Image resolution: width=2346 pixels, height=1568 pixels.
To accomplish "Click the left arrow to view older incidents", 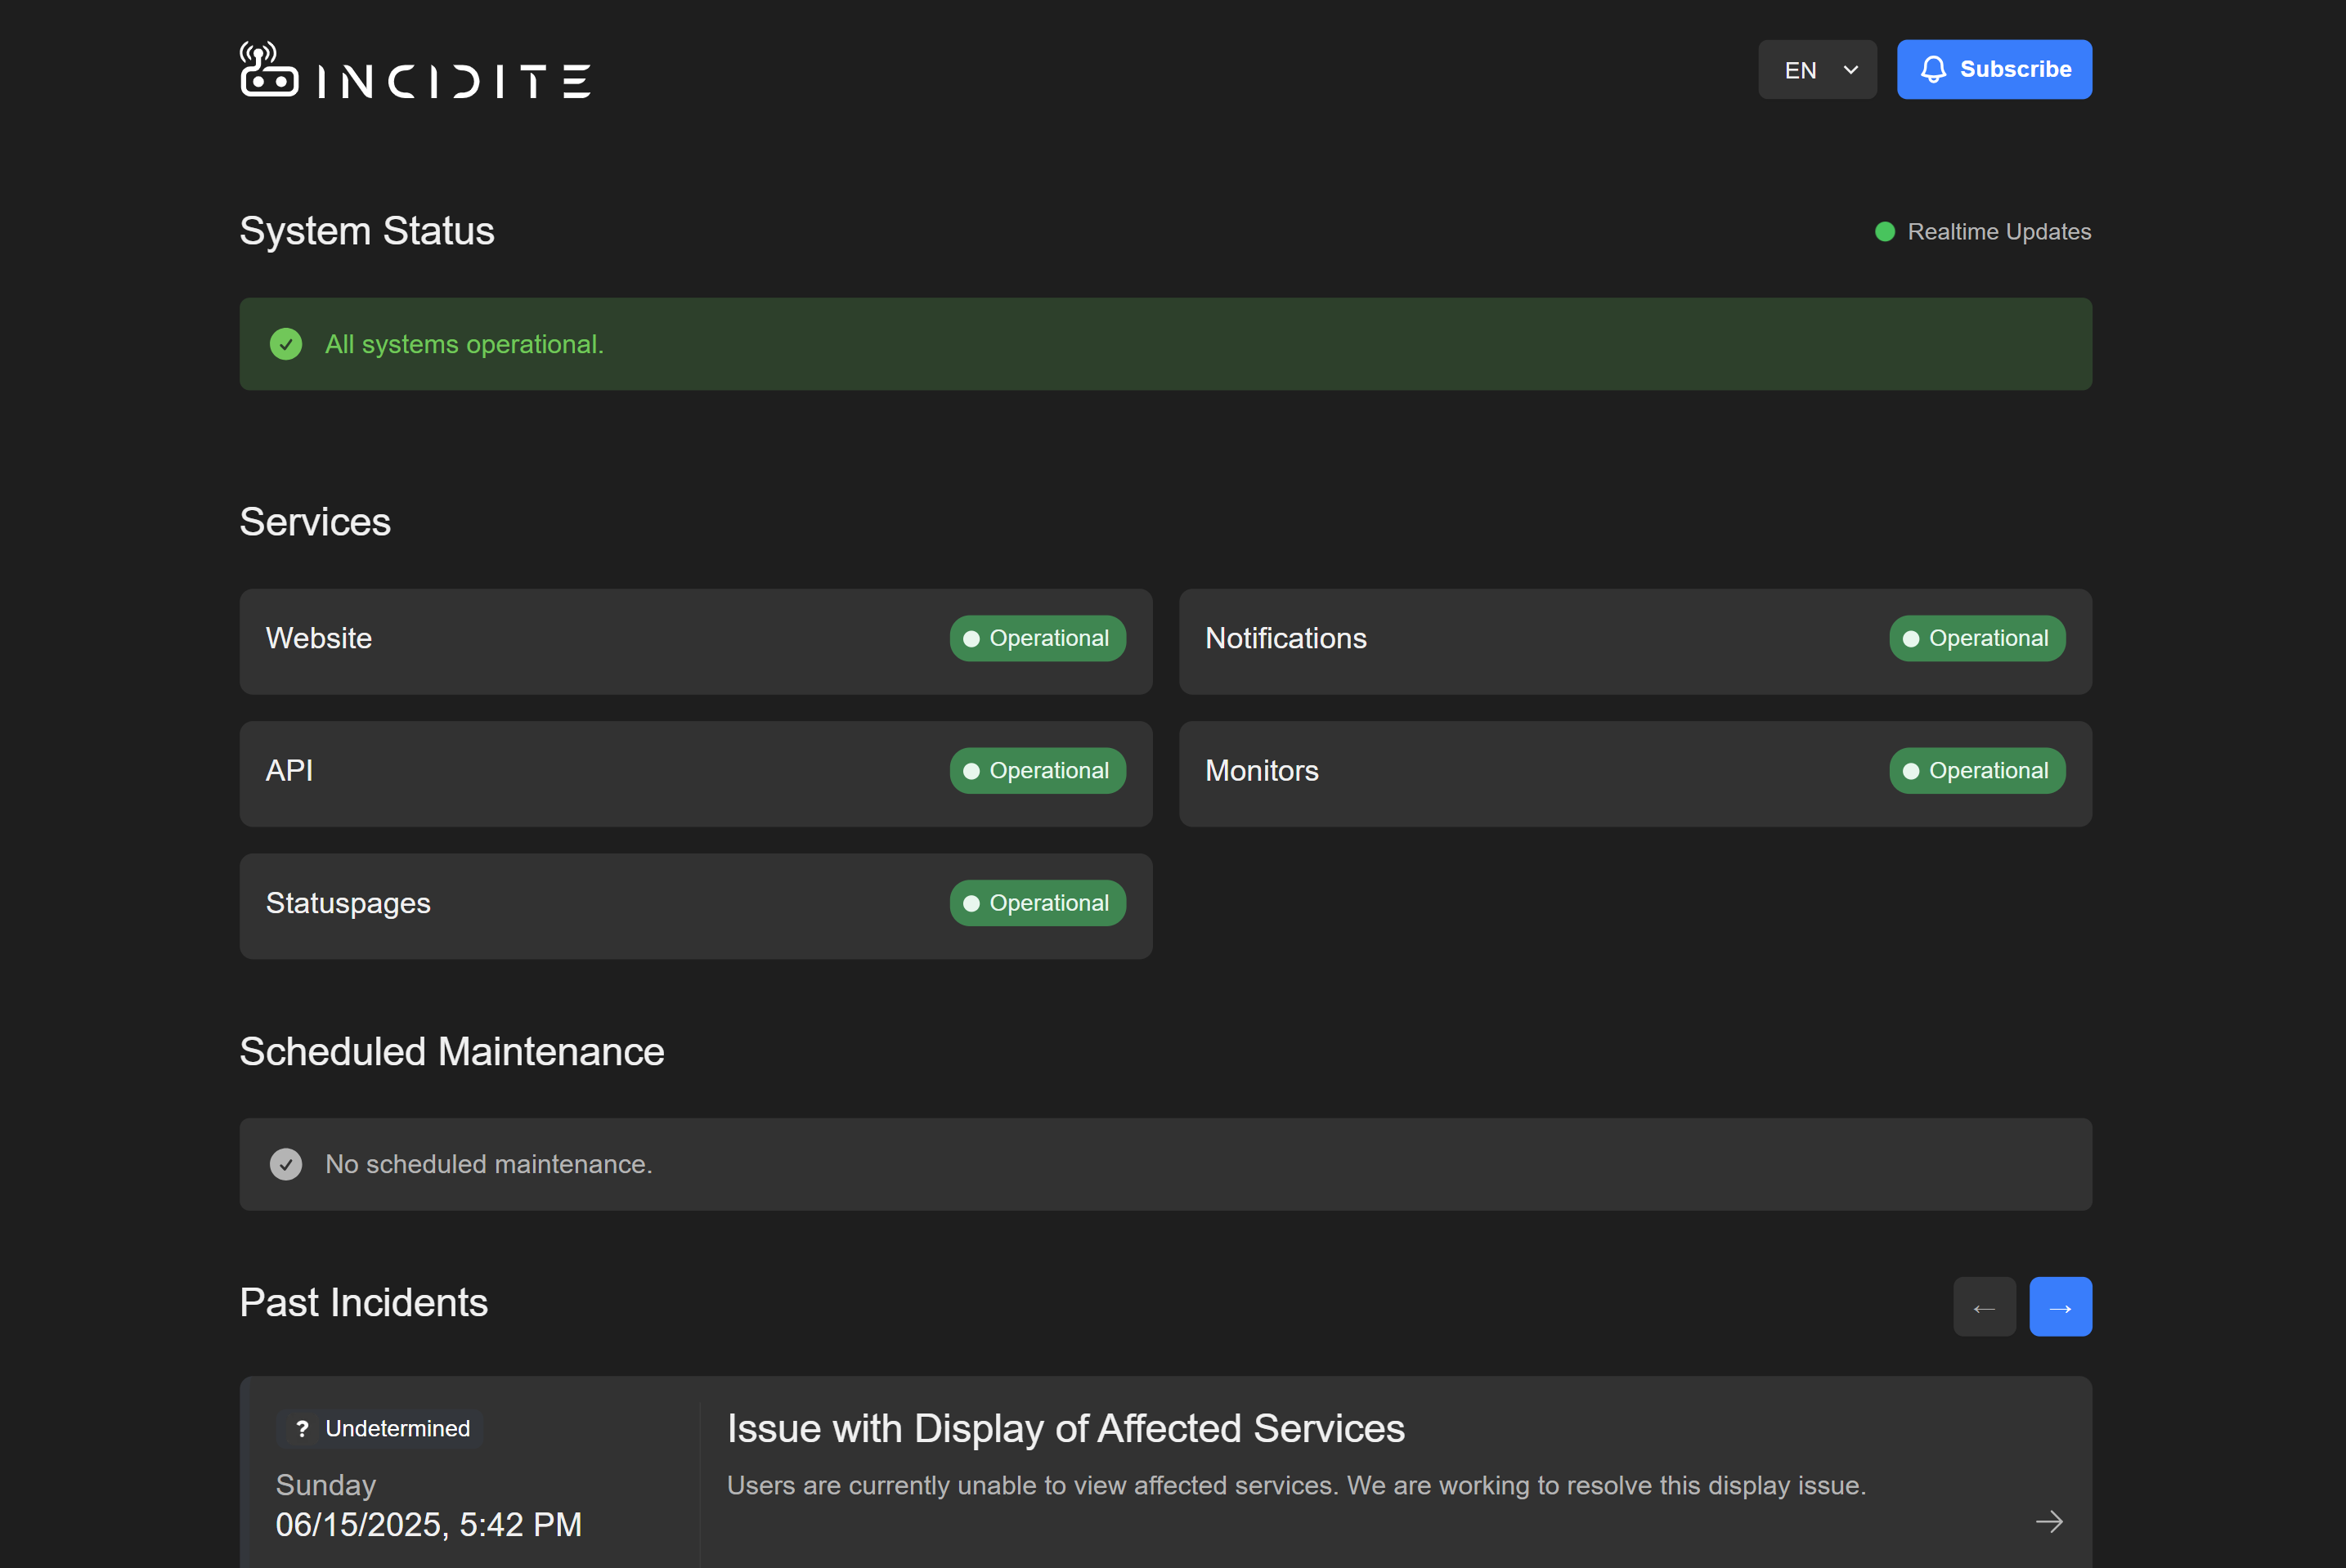I will click(1985, 1306).
